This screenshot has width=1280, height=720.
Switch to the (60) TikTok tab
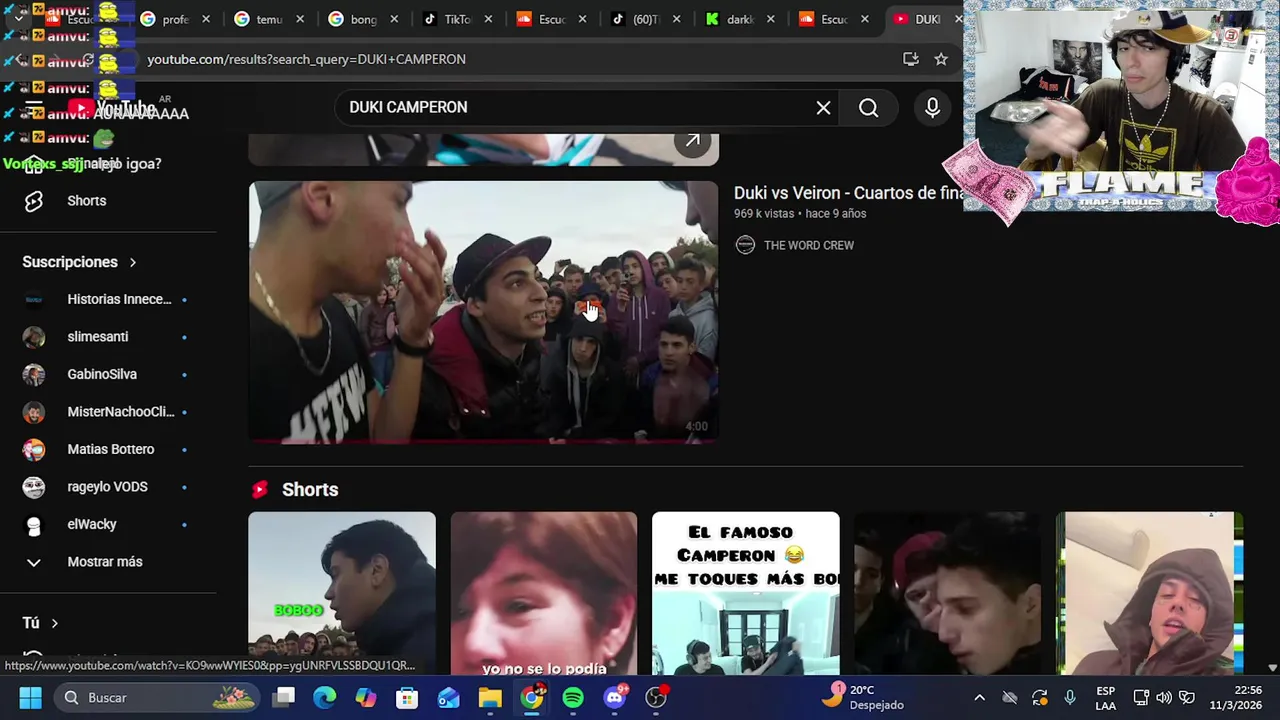pyautogui.click(x=644, y=19)
